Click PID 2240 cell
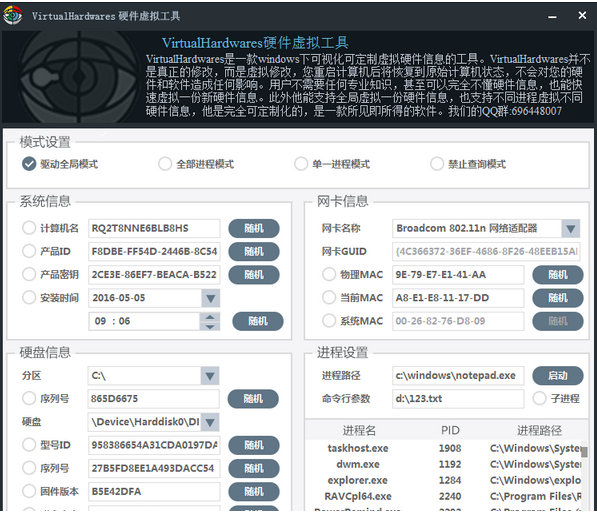597x512 pixels. [450, 496]
